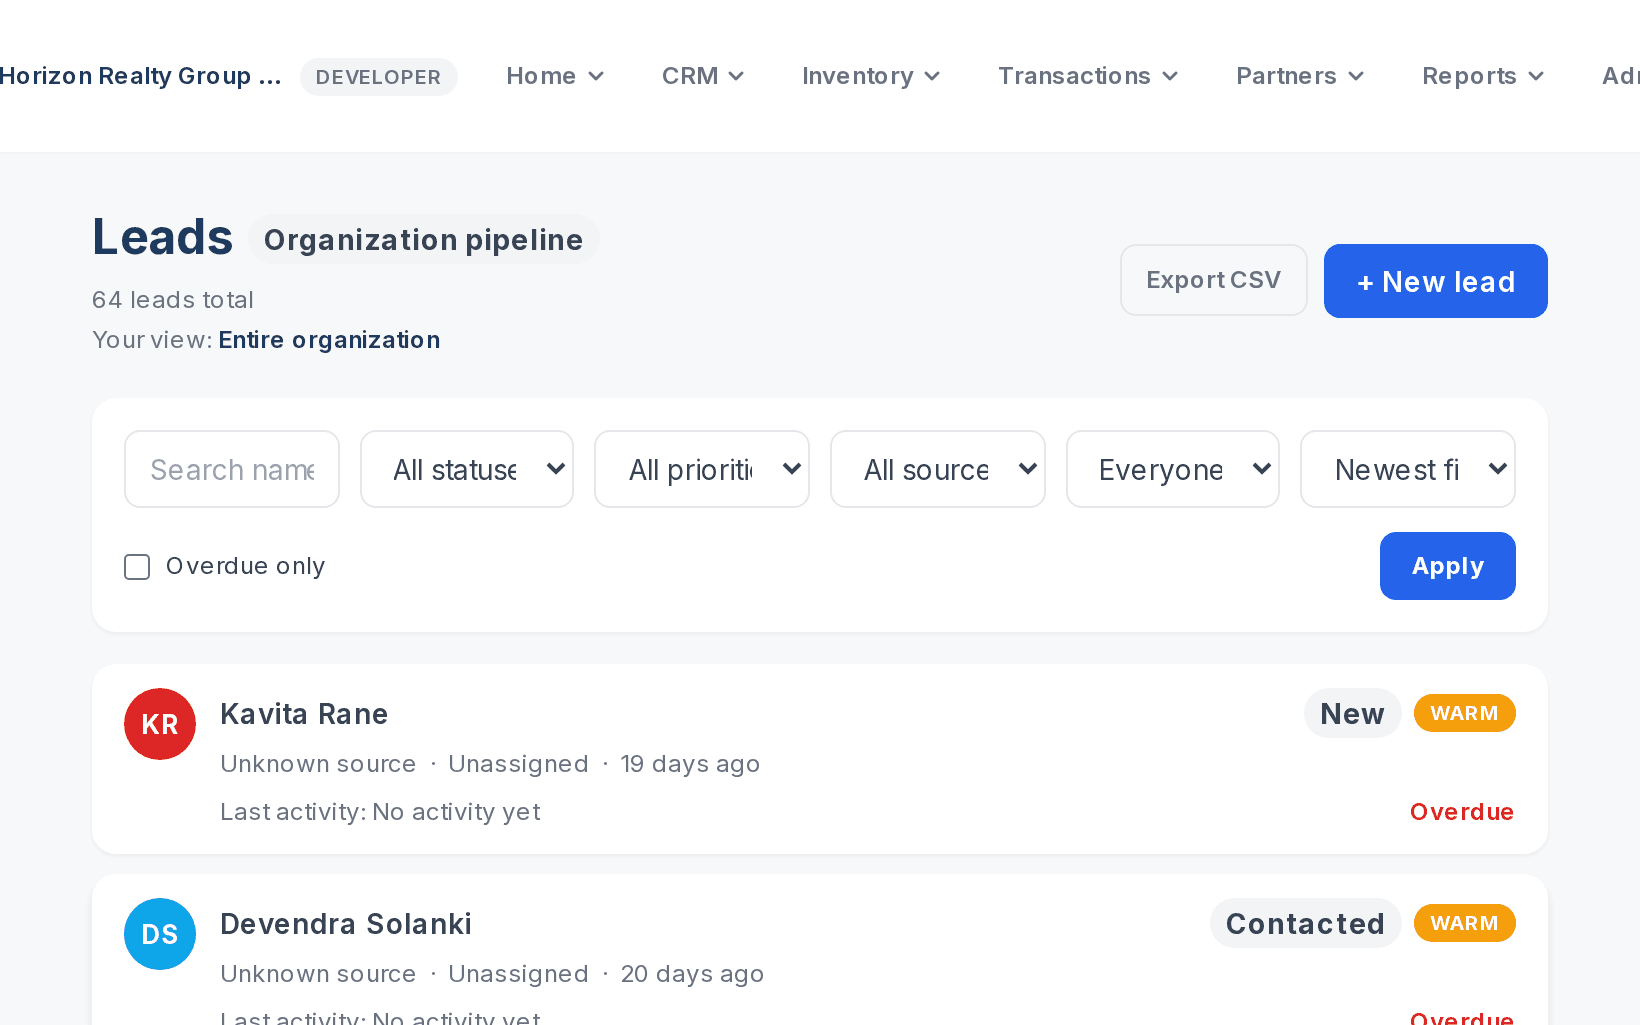
Task: Click the WARM badge on Devendra Solanki
Action: (1464, 923)
